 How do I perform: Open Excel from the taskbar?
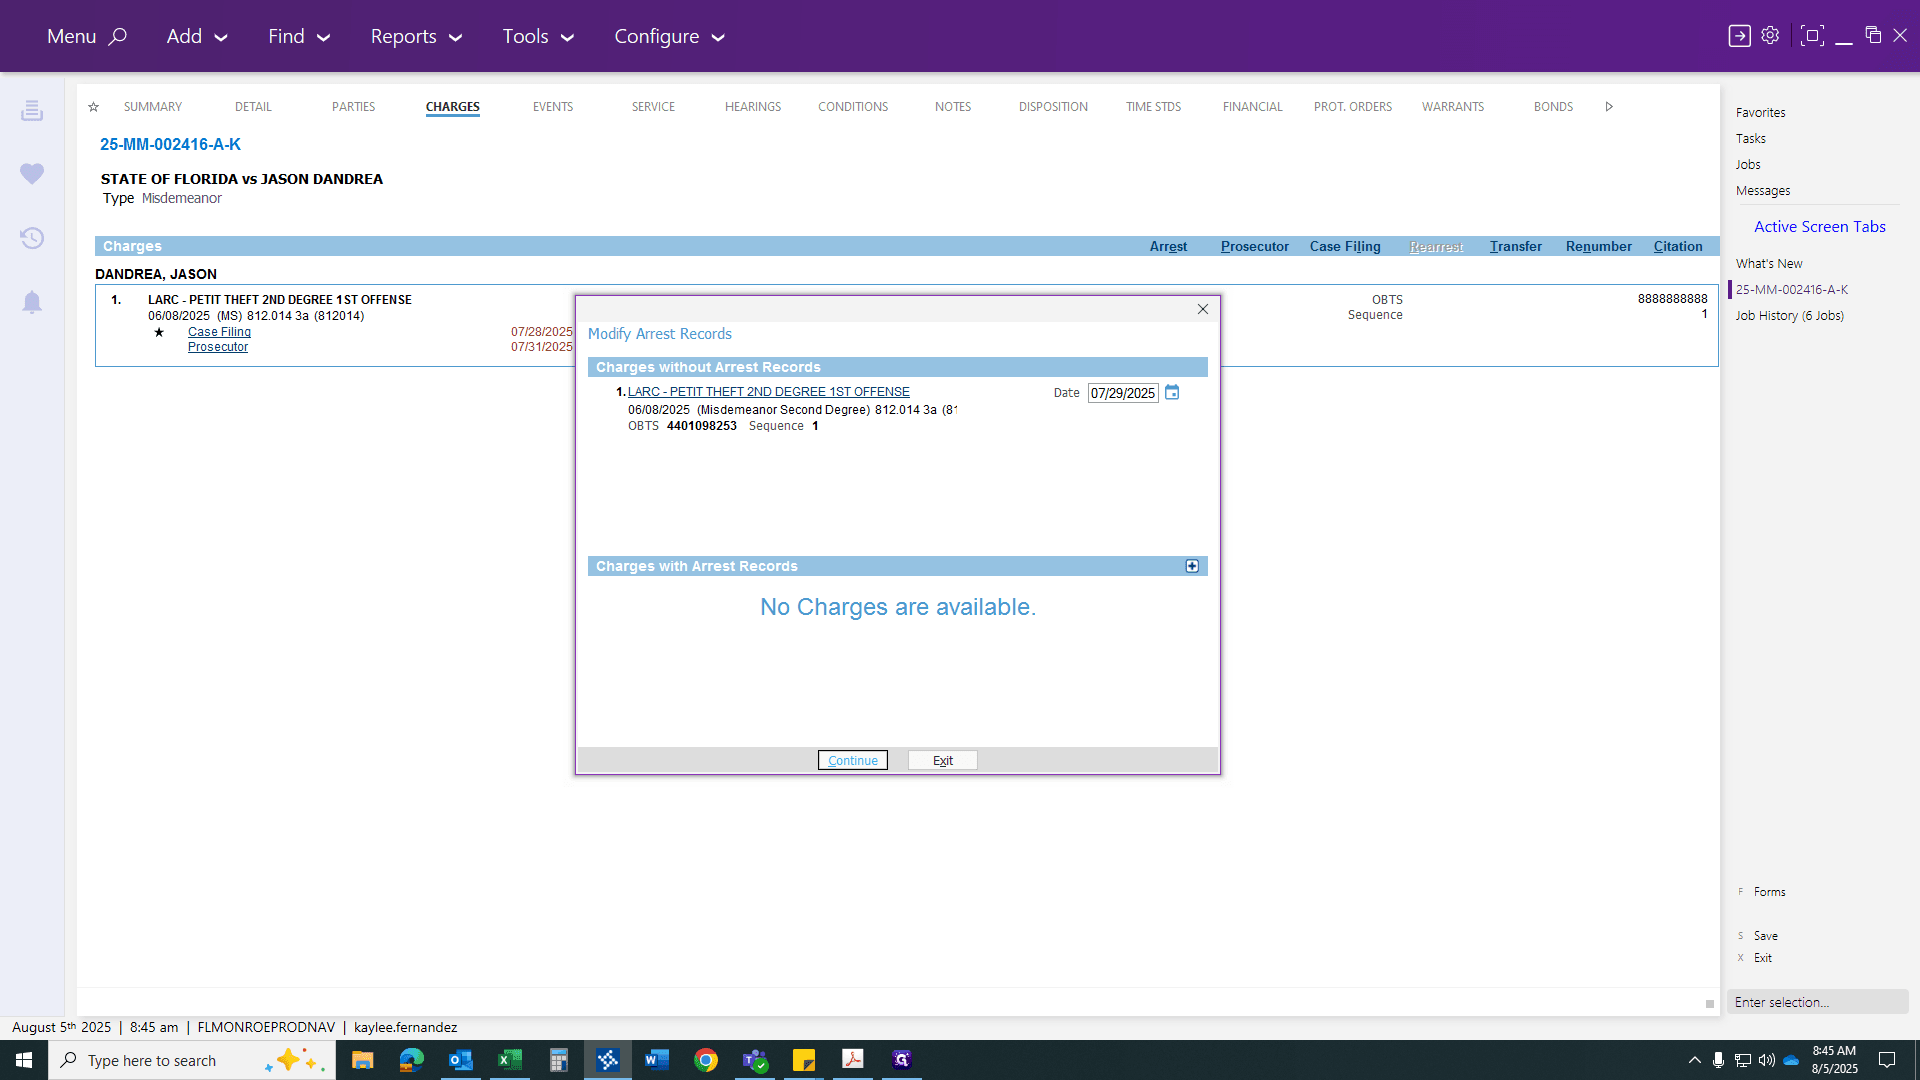tap(510, 1060)
